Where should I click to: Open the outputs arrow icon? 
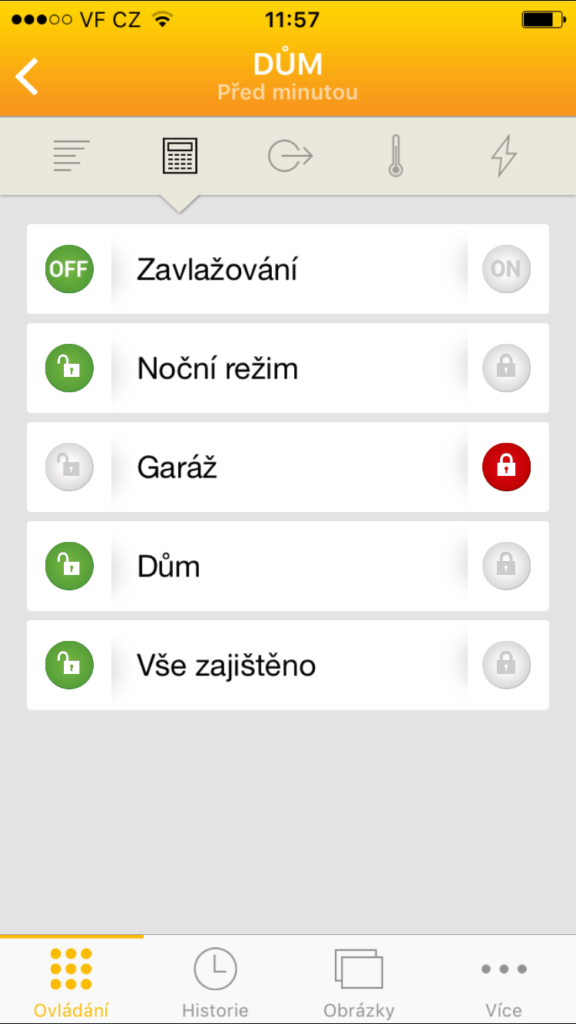click(290, 156)
